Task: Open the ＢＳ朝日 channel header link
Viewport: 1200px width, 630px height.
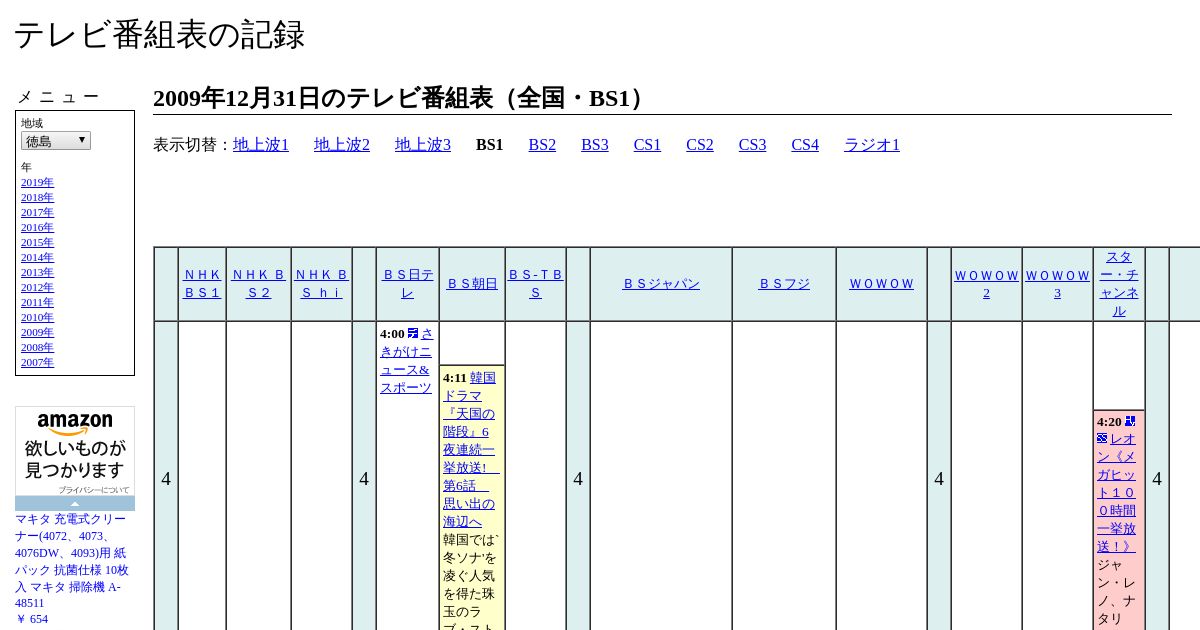Action: point(472,284)
